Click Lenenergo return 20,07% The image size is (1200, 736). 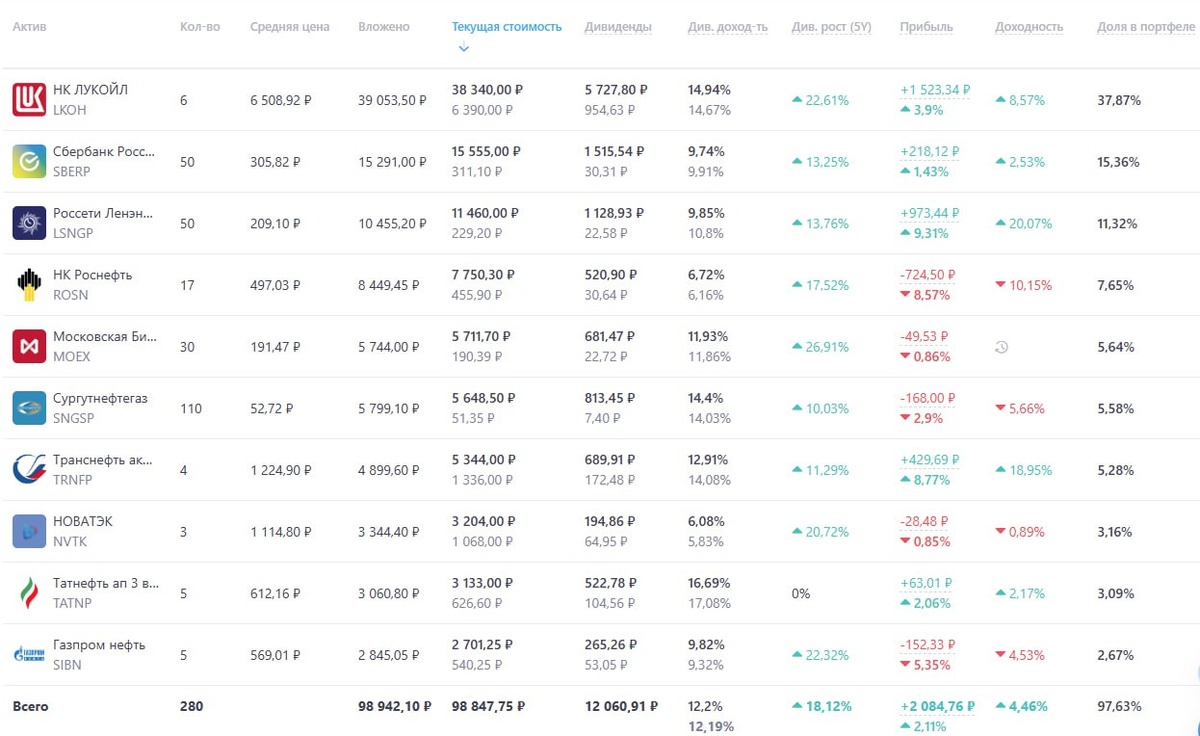(1024, 223)
